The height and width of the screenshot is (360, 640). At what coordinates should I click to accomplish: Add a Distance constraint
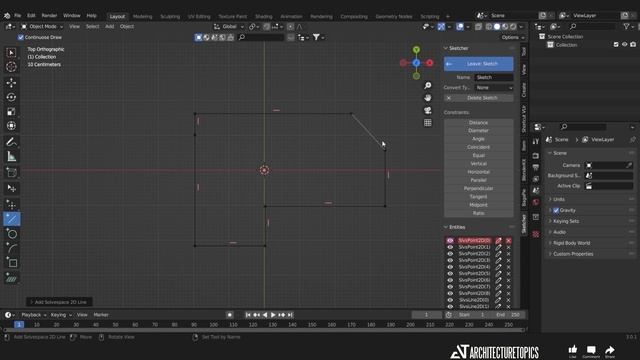pos(478,122)
